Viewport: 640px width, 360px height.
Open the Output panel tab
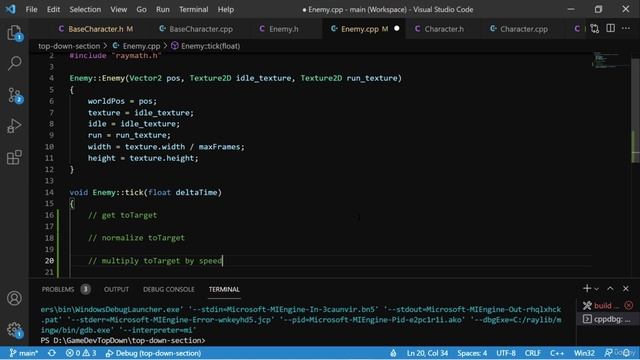(116, 289)
